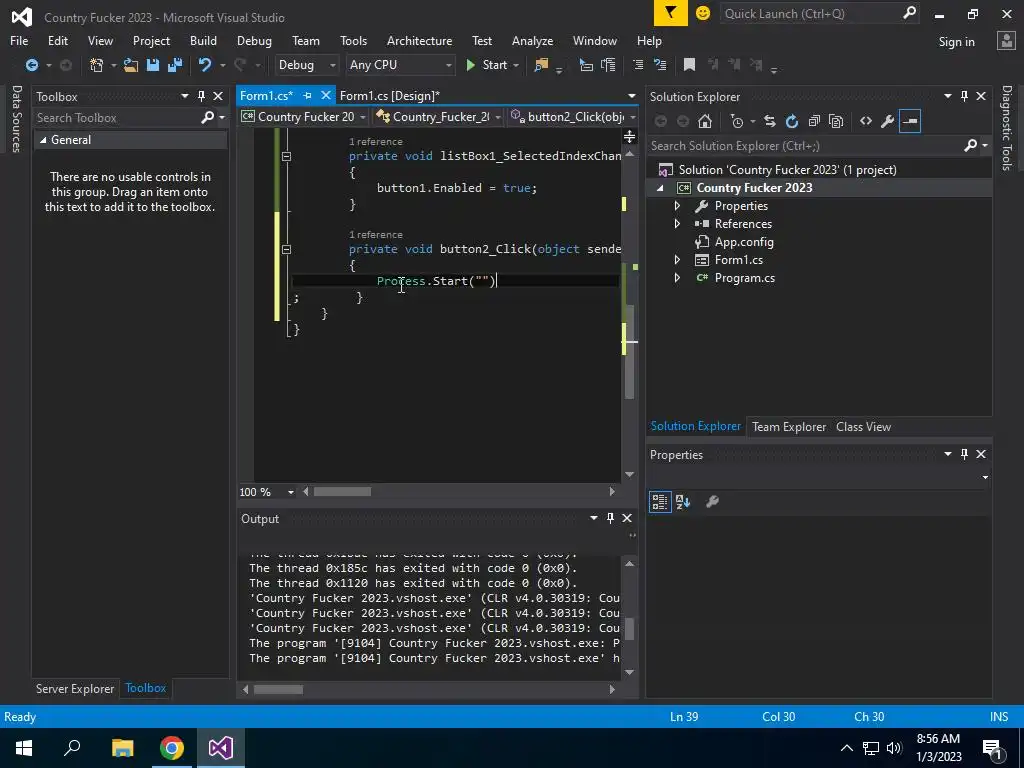
Task: Open the Any CPU platform dropdown
Action: pyautogui.click(x=400, y=65)
